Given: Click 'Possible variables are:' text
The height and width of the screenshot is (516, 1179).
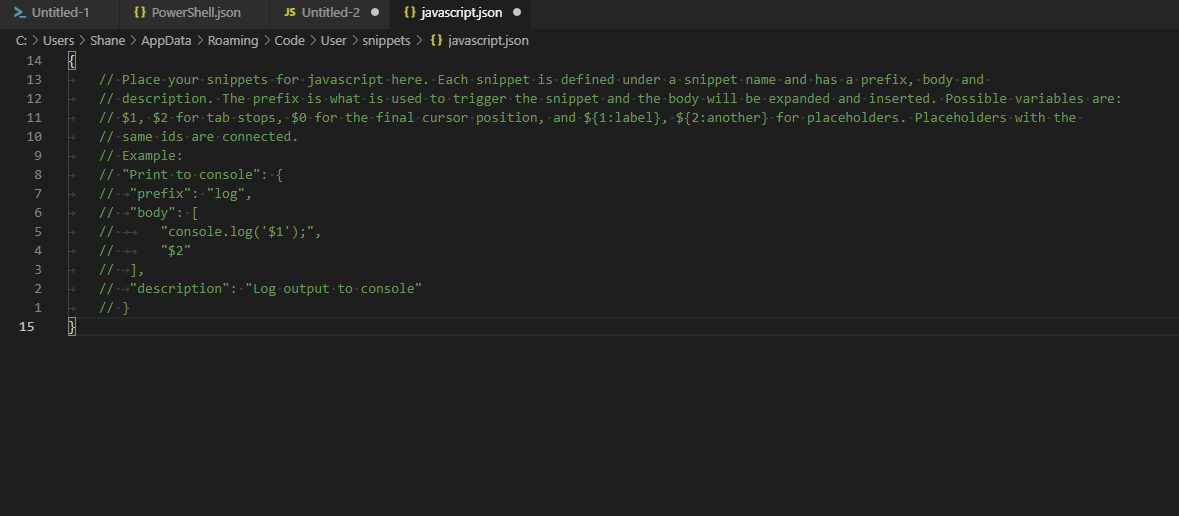Looking at the screenshot, I should pyautogui.click(x=1034, y=99).
